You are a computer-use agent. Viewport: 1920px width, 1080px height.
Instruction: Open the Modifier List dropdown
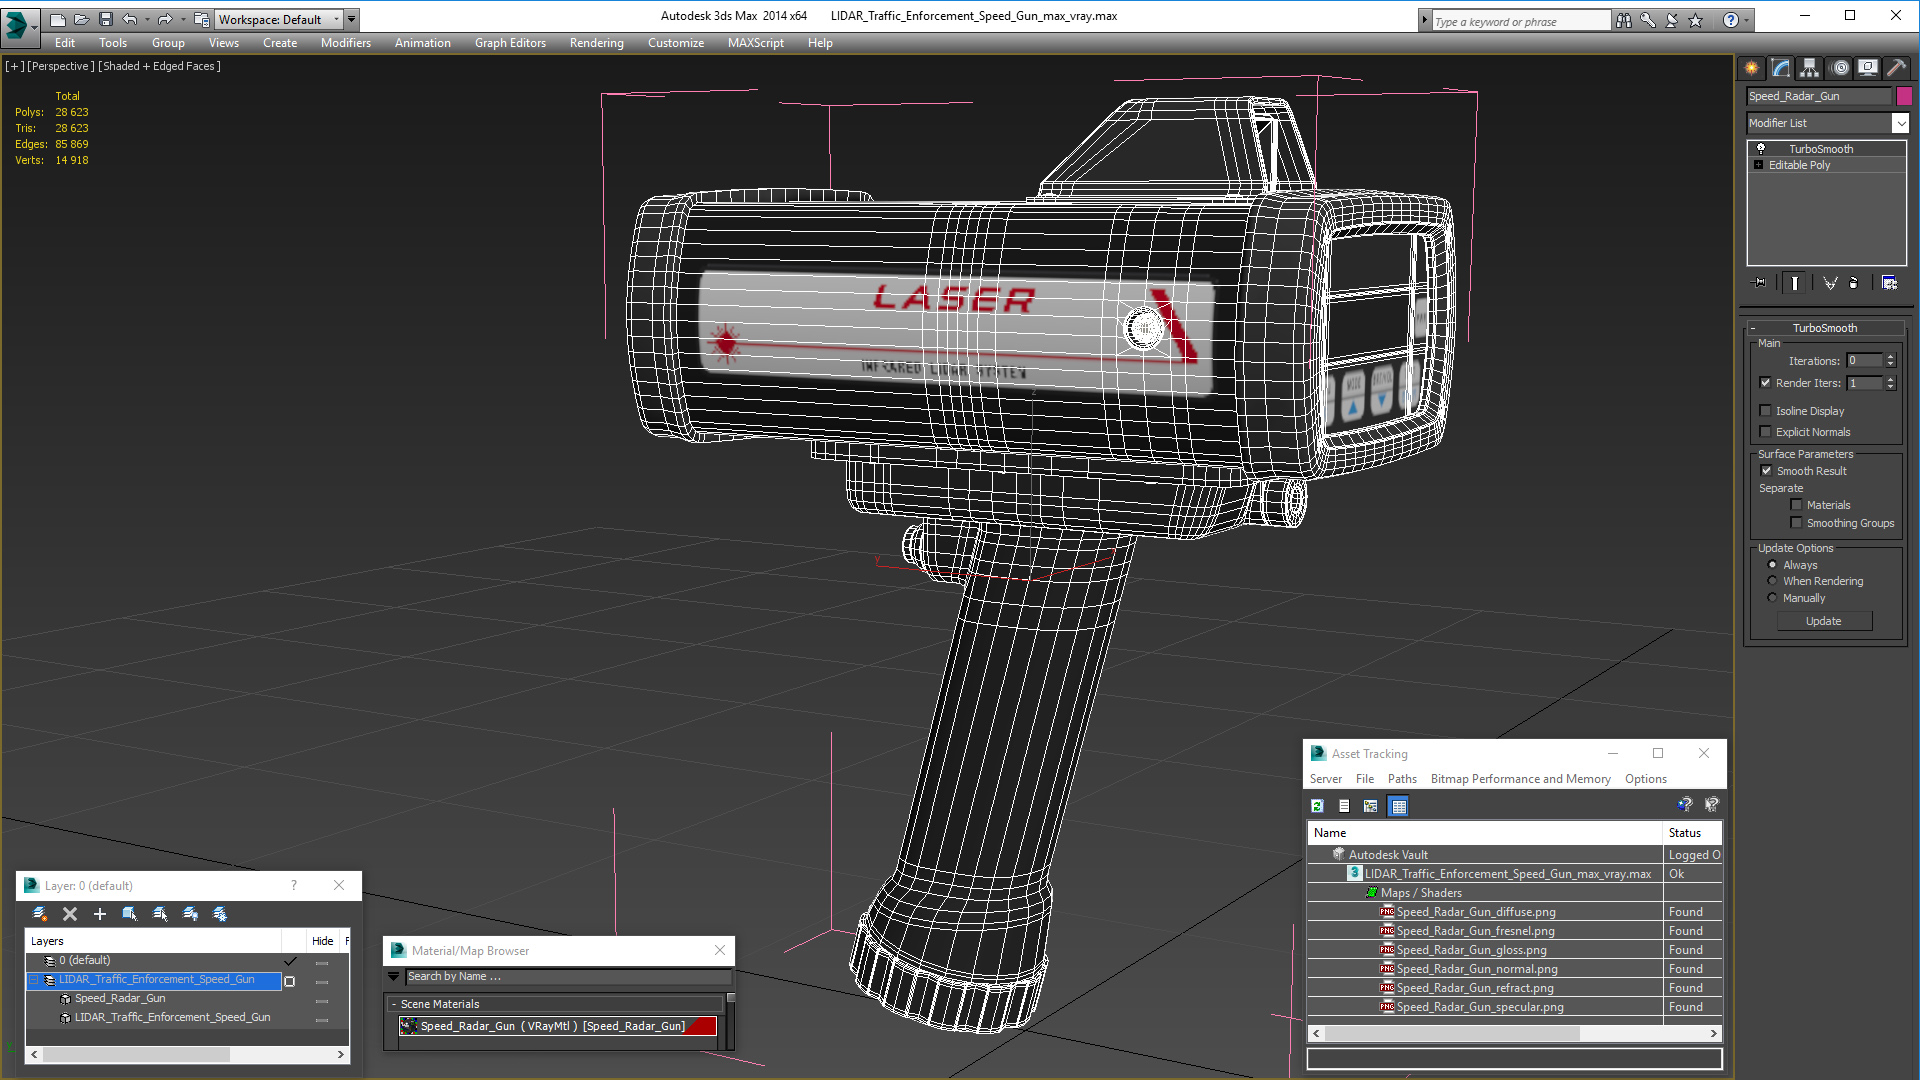click(x=1900, y=123)
